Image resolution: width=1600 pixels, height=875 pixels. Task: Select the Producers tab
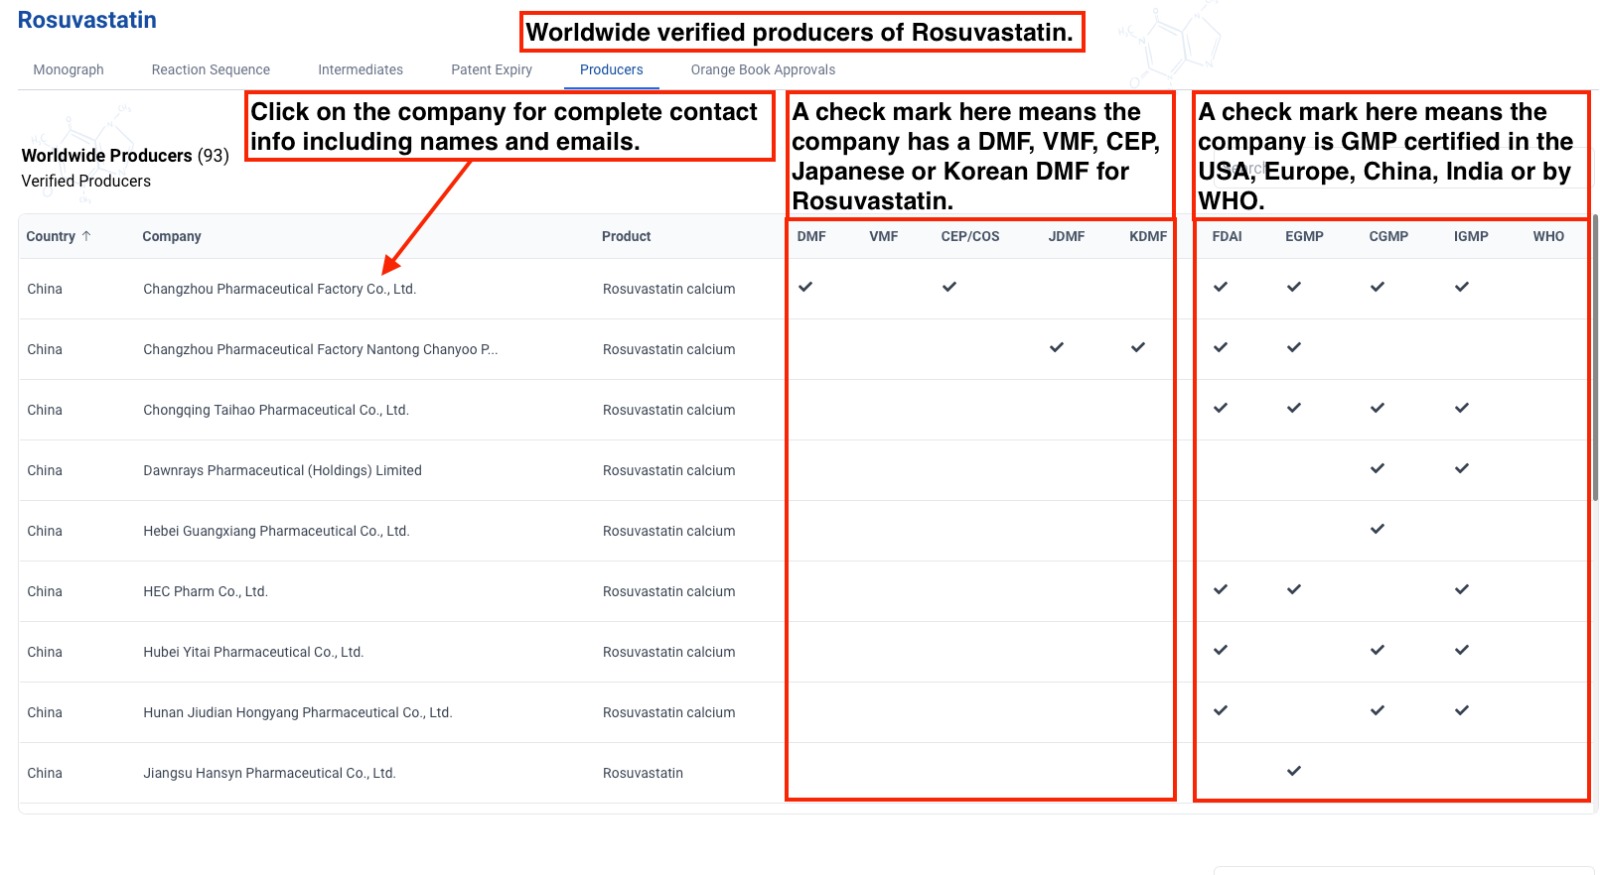point(611,70)
